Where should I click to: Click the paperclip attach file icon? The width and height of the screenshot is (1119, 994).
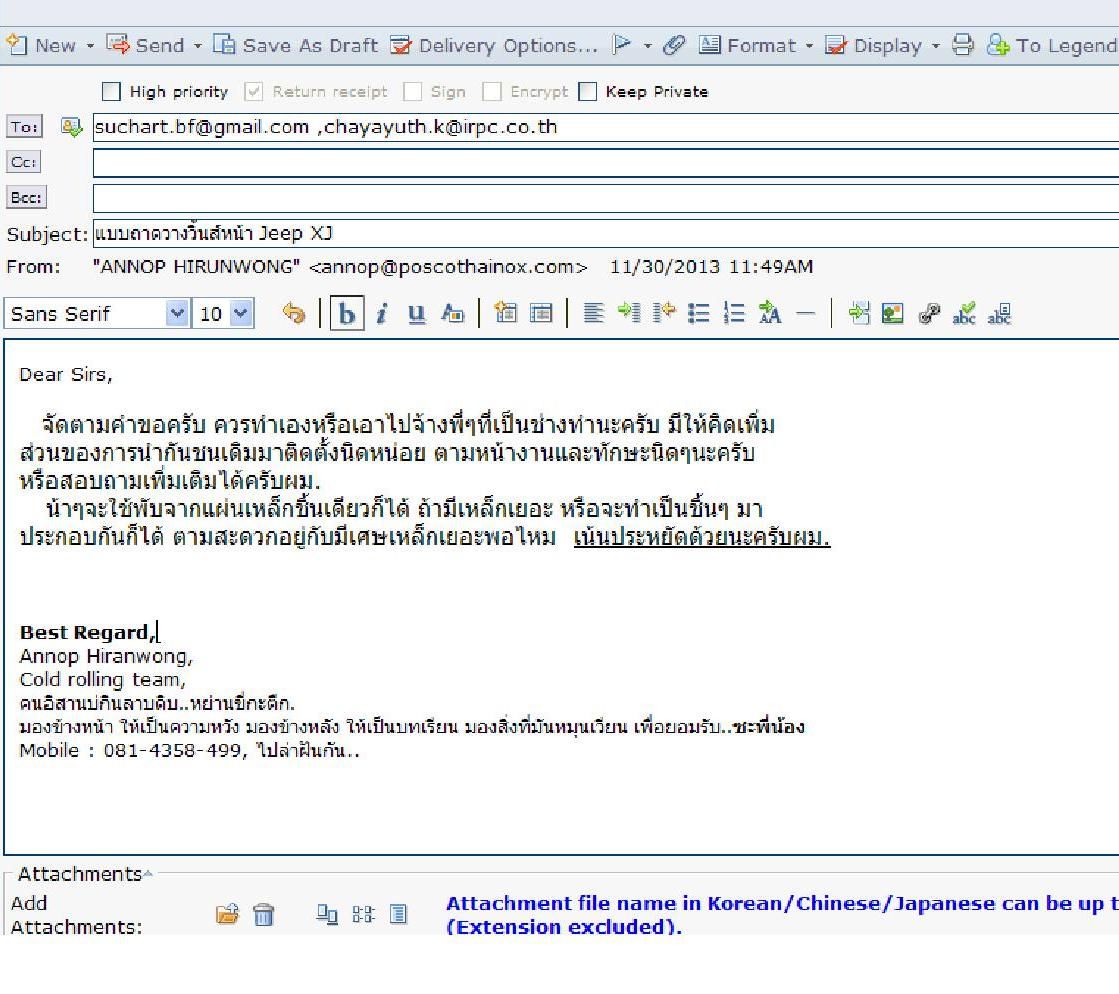677,46
